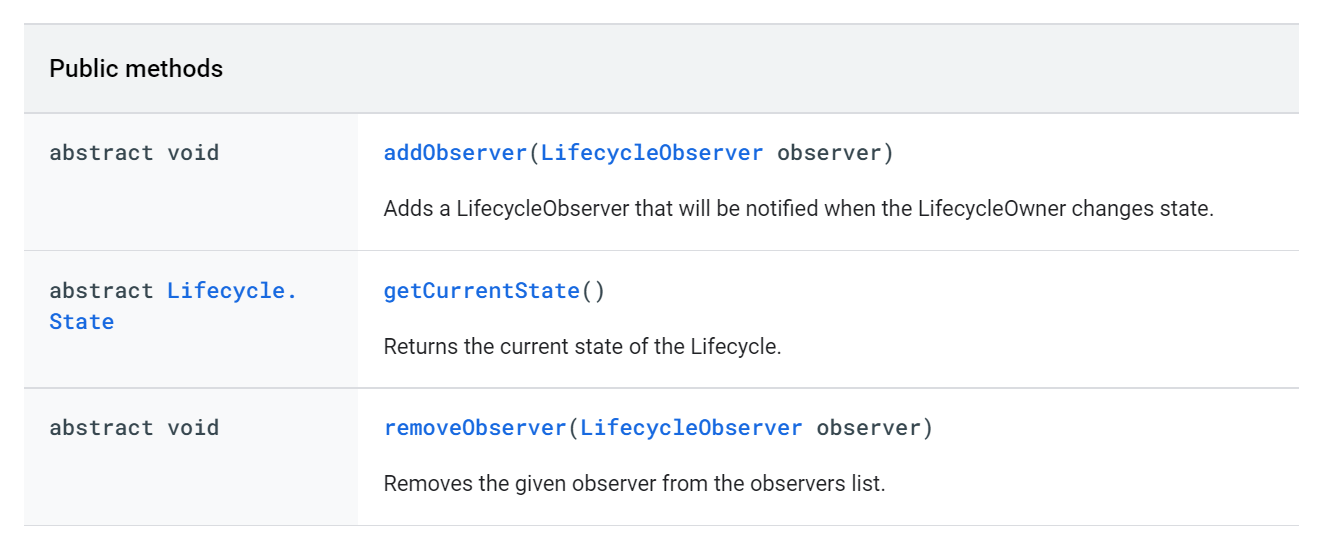Open the addObserver method link
1329x544 pixels.
click(455, 153)
